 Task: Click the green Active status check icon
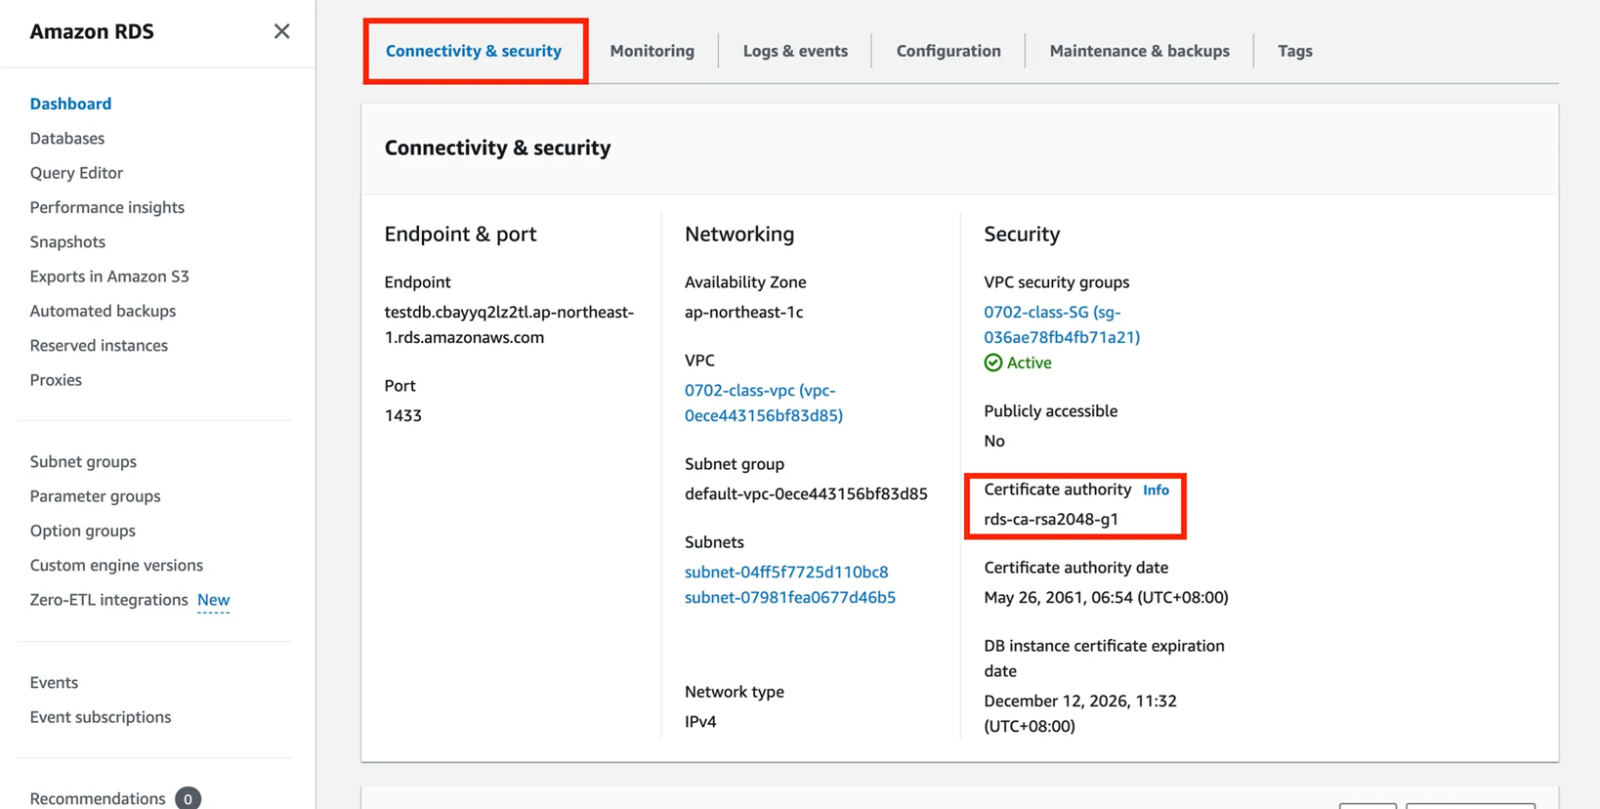point(993,363)
